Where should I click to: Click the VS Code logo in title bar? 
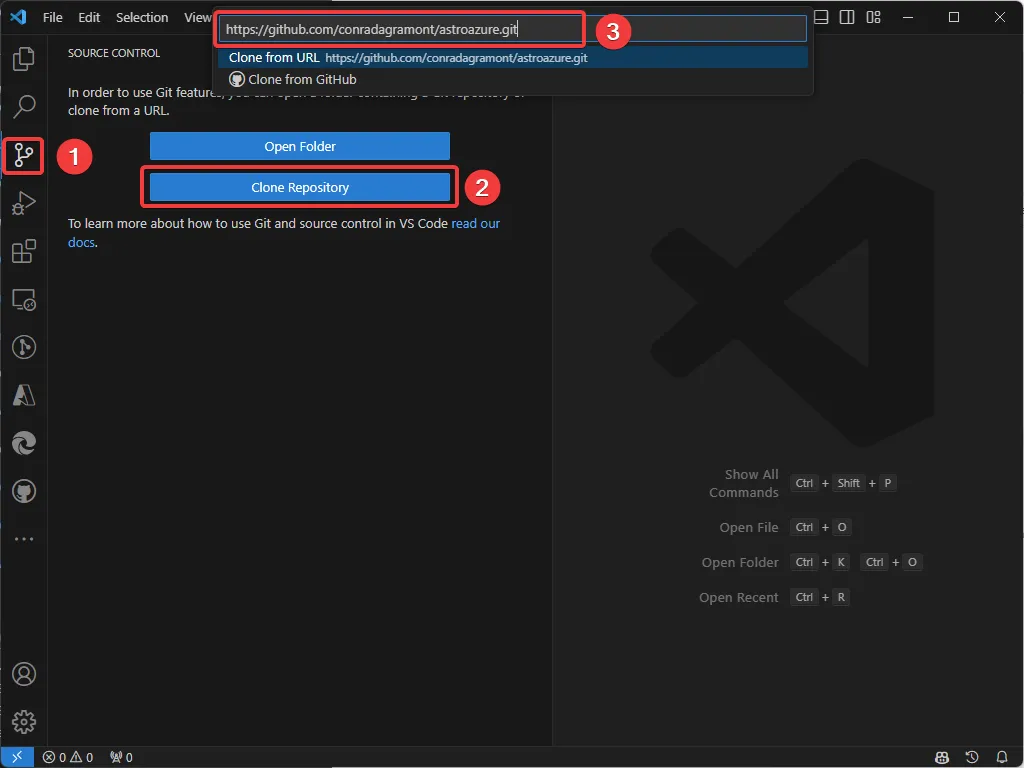(x=18, y=17)
